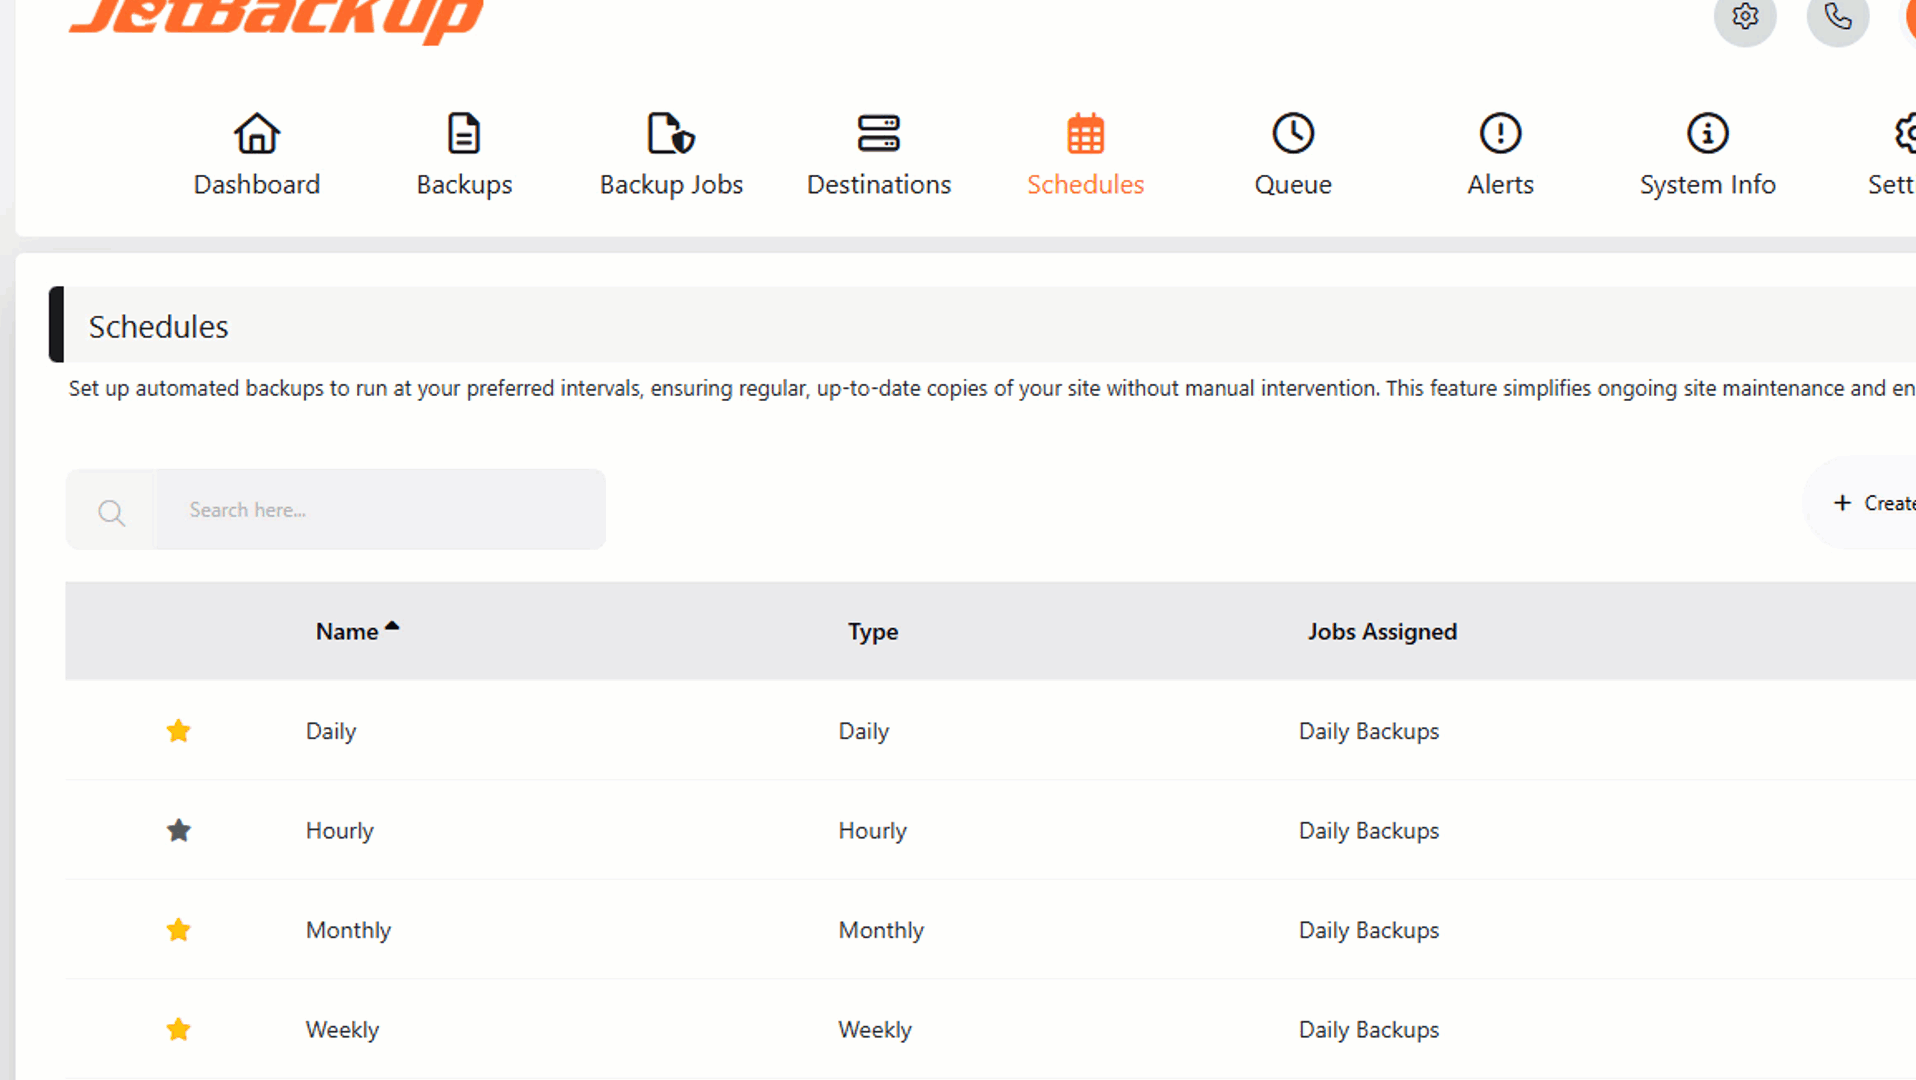Sort by the Type column header

tap(872, 632)
